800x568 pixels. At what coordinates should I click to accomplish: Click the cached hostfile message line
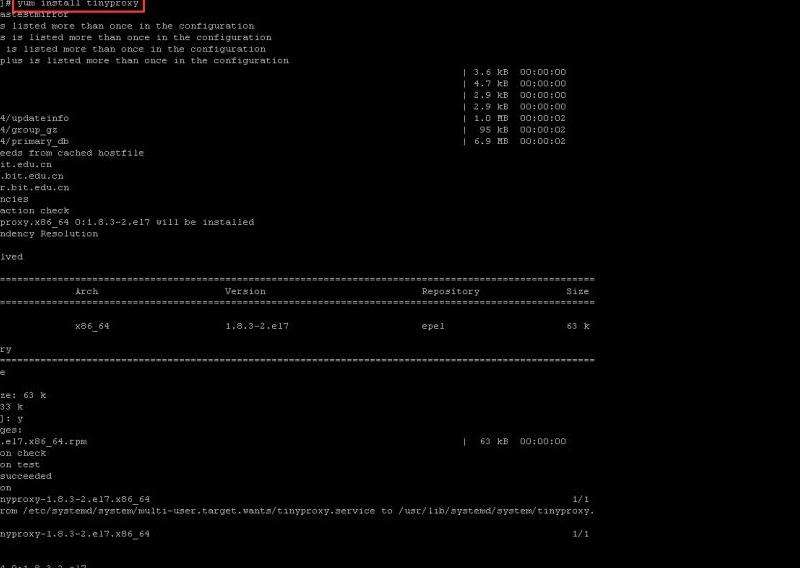click(72, 153)
